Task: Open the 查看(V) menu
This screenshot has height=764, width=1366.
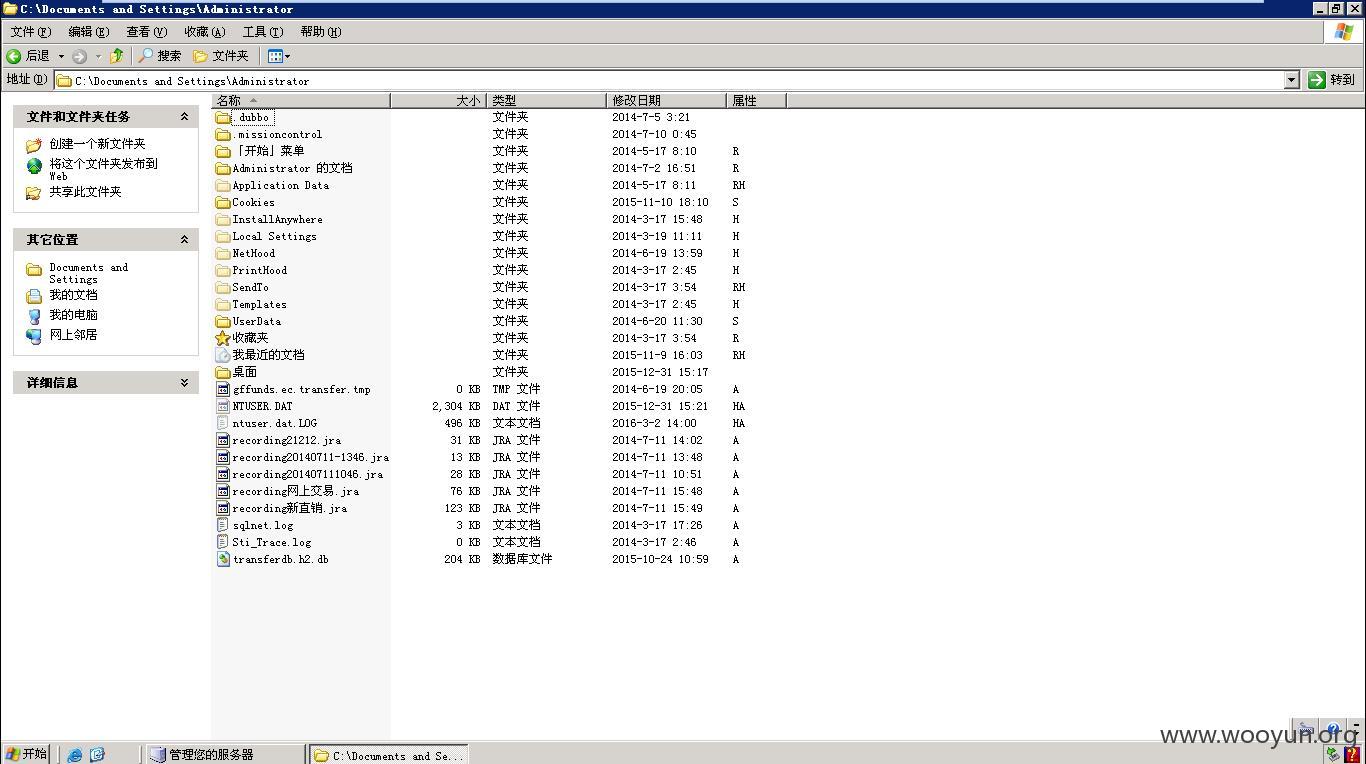Action: pyautogui.click(x=146, y=32)
